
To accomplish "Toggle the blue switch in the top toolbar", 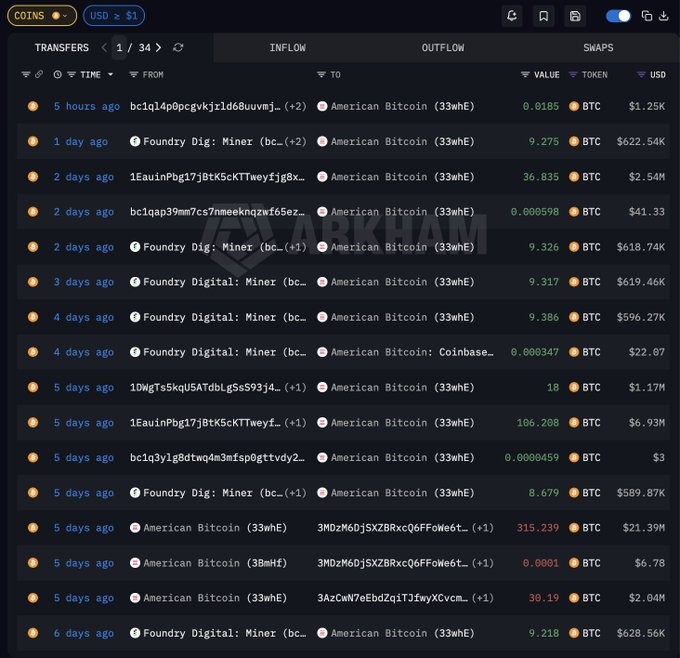I will 618,16.
